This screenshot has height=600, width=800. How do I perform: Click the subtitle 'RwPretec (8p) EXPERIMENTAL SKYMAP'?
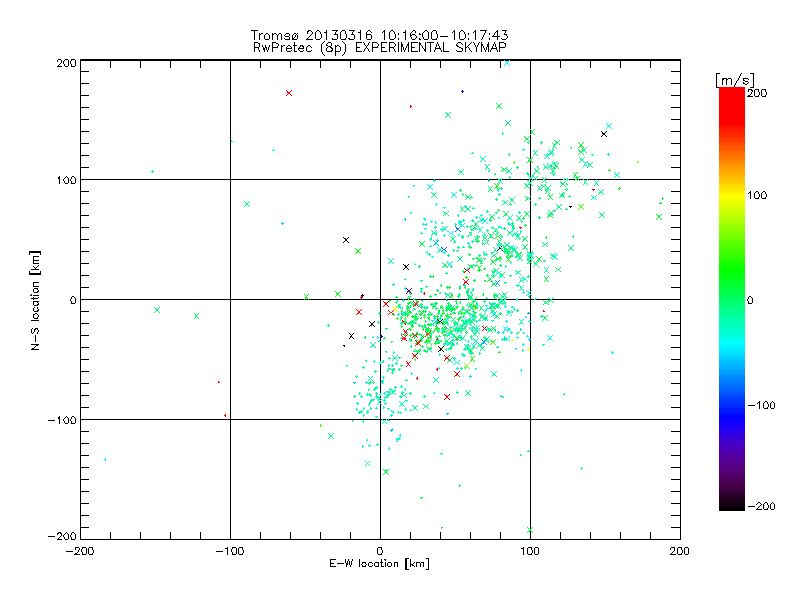380,48
